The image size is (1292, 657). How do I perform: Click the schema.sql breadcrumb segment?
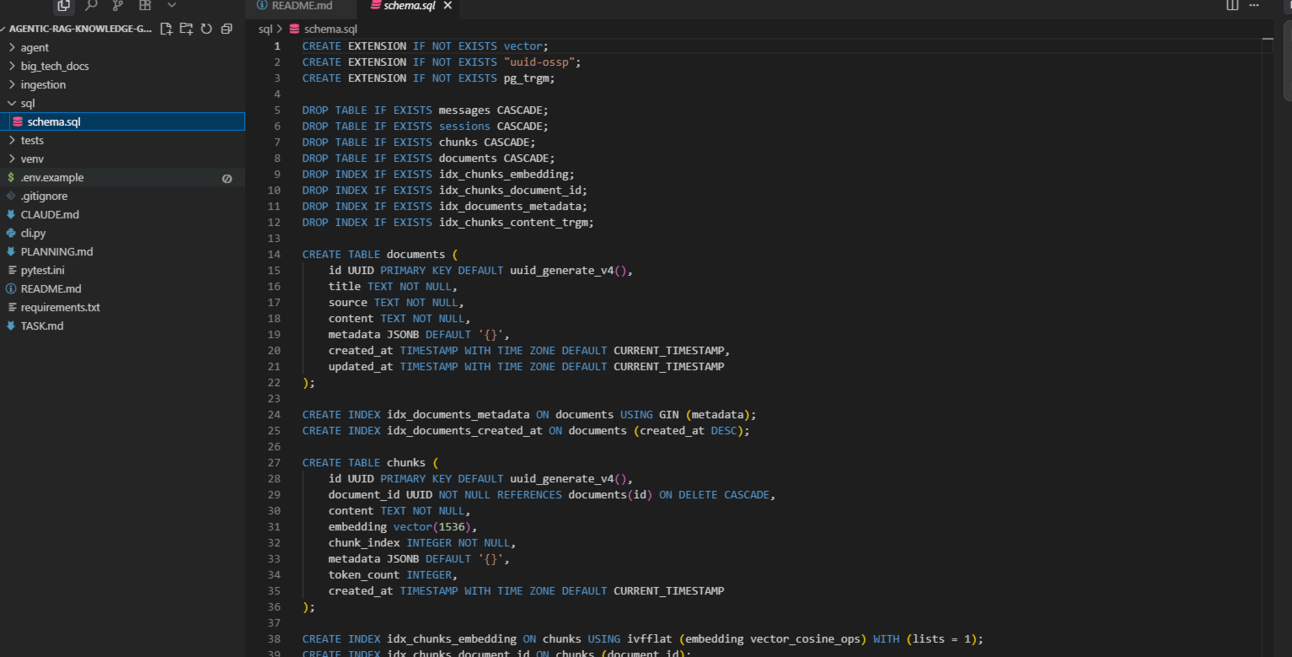point(330,29)
